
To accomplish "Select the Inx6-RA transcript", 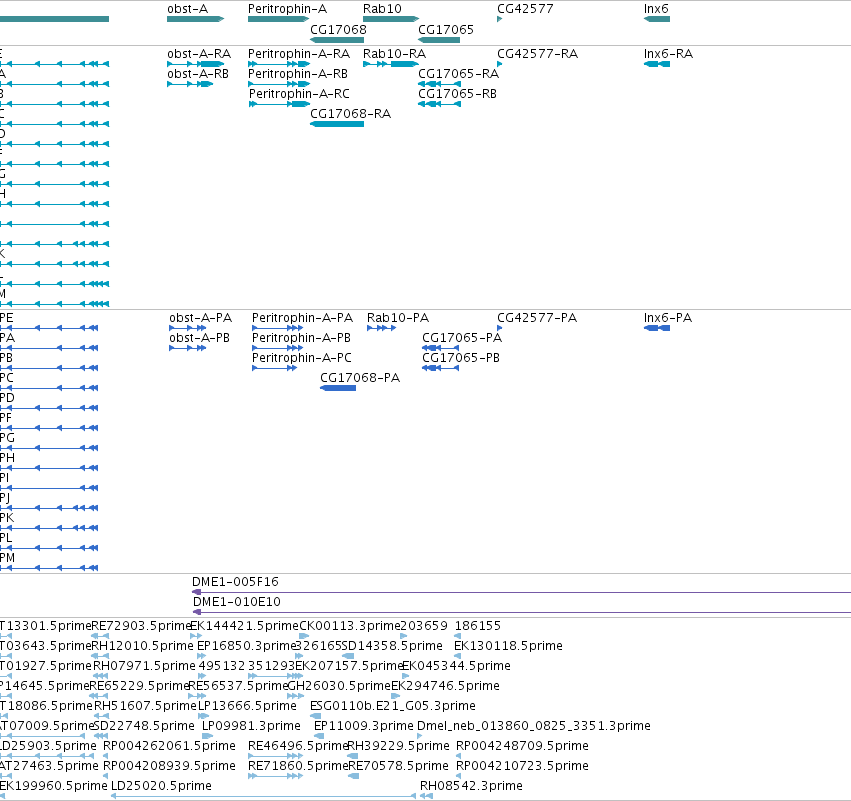I will (657, 64).
